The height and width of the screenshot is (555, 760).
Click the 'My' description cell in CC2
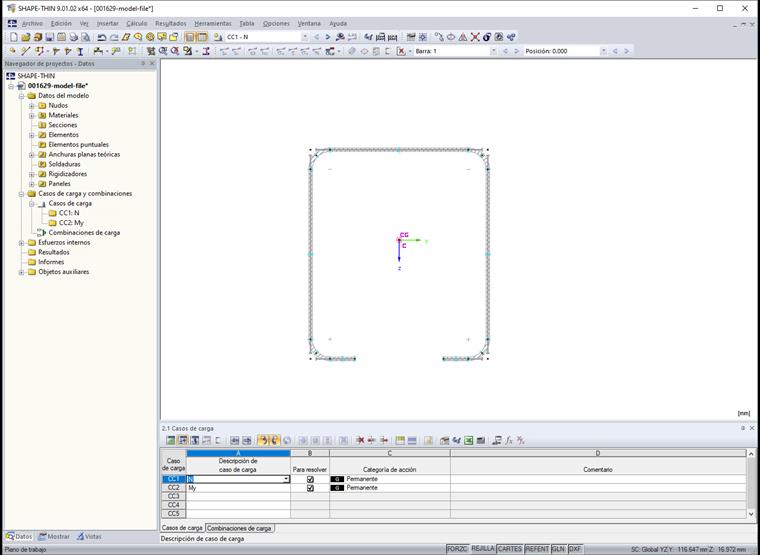238,488
